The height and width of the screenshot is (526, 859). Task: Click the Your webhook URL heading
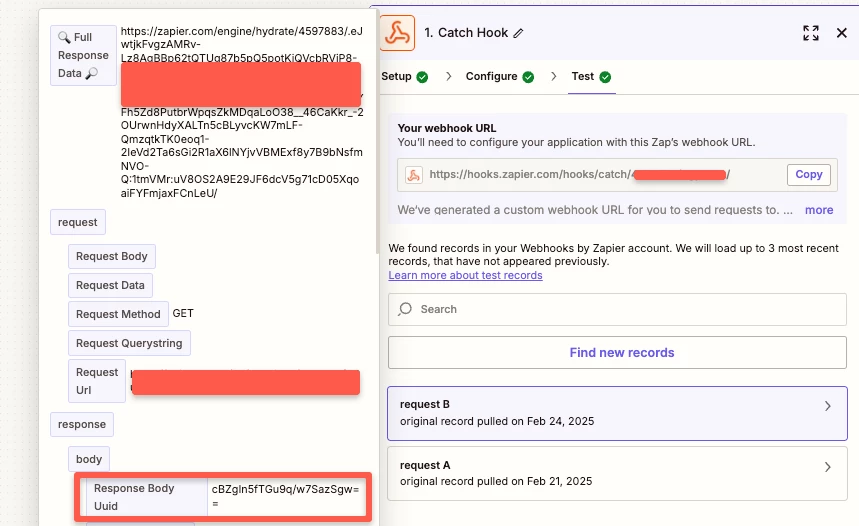click(447, 128)
